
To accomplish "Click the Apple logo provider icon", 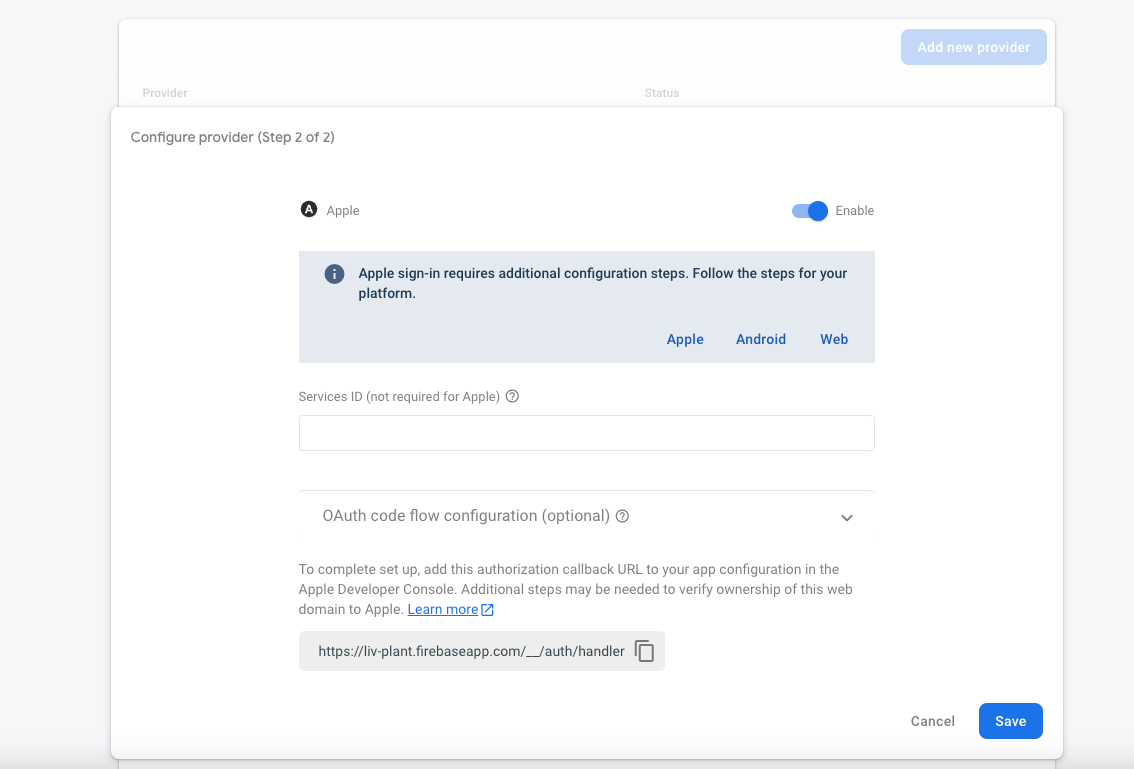I will tap(309, 210).
